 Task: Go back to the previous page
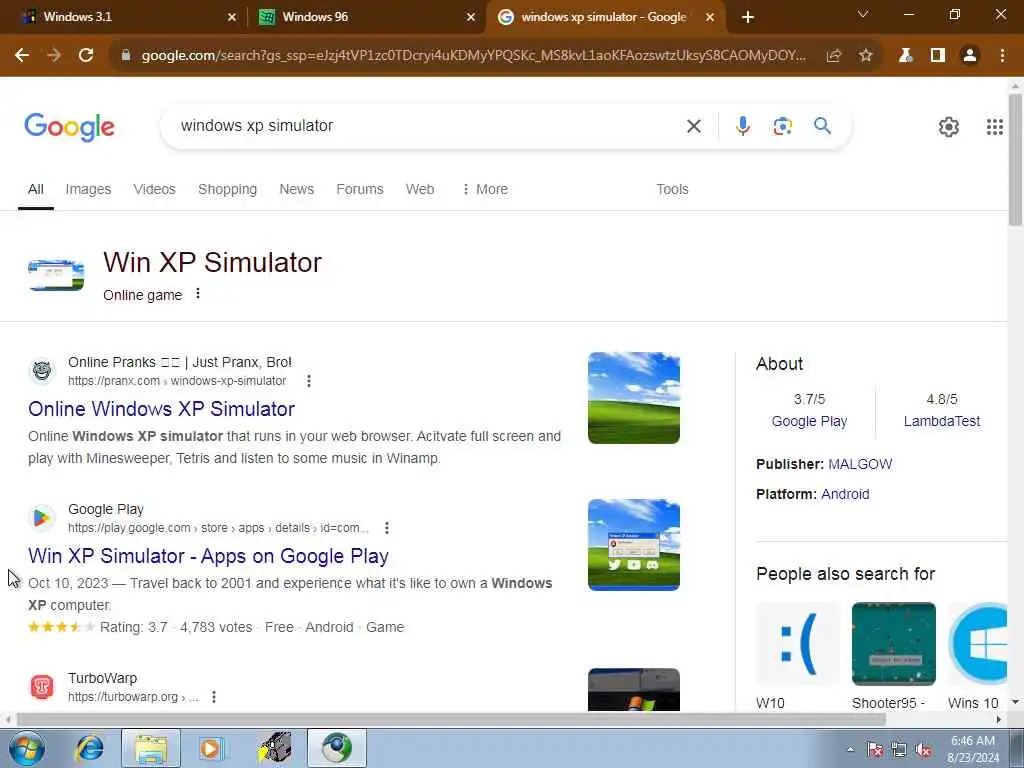pyautogui.click(x=22, y=56)
